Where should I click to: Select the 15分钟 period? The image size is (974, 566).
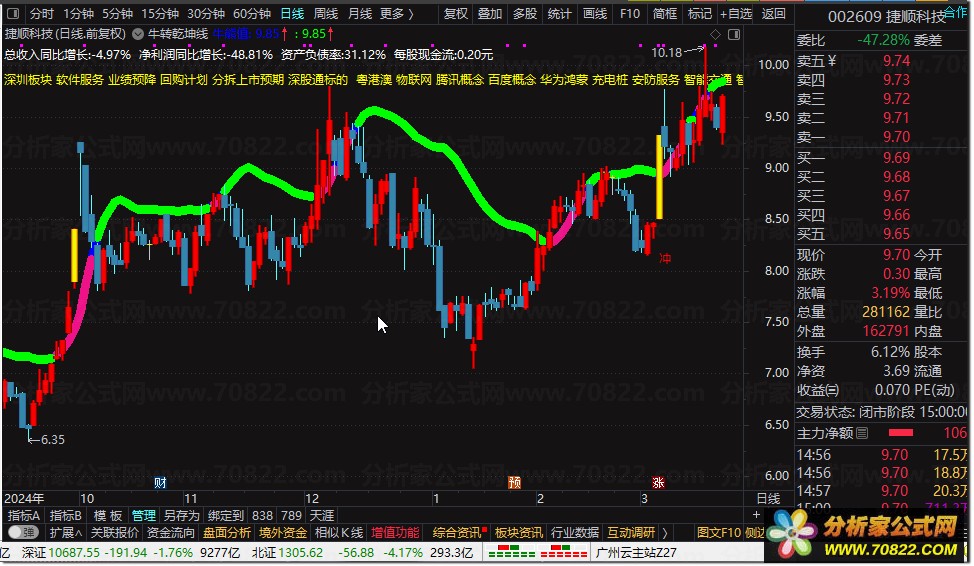tap(160, 13)
